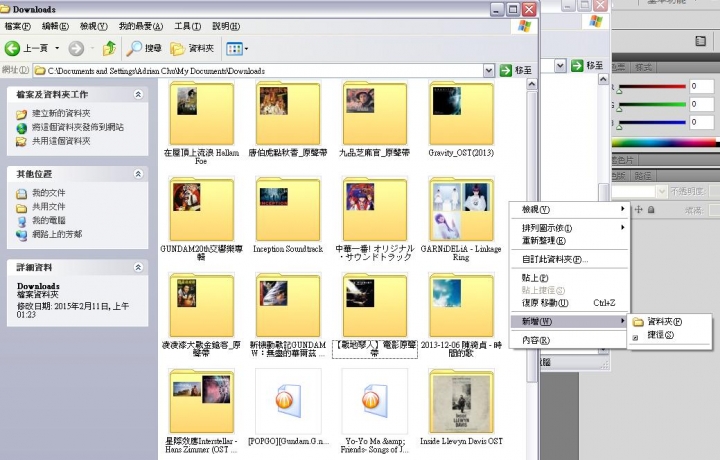This screenshot has height=460, width=720.
Task: Click the lock icon in the layers panel
Action: point(651,210)
